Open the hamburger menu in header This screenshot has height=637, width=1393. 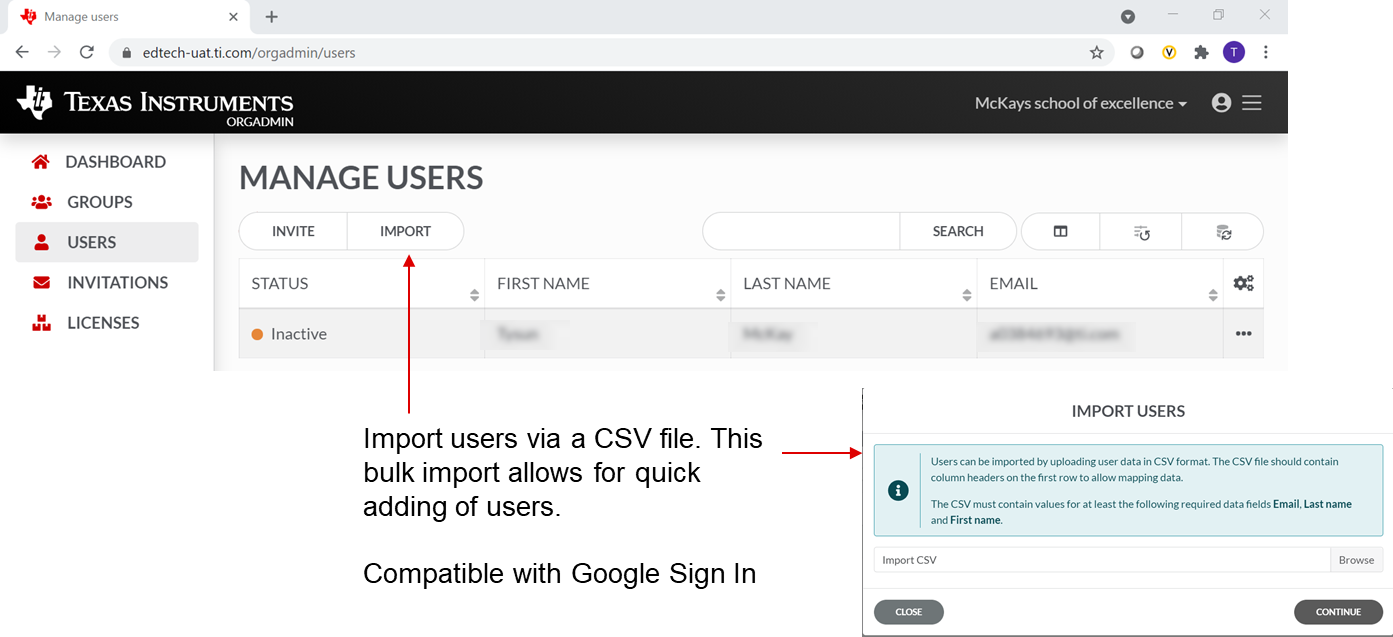point(1252,103)
